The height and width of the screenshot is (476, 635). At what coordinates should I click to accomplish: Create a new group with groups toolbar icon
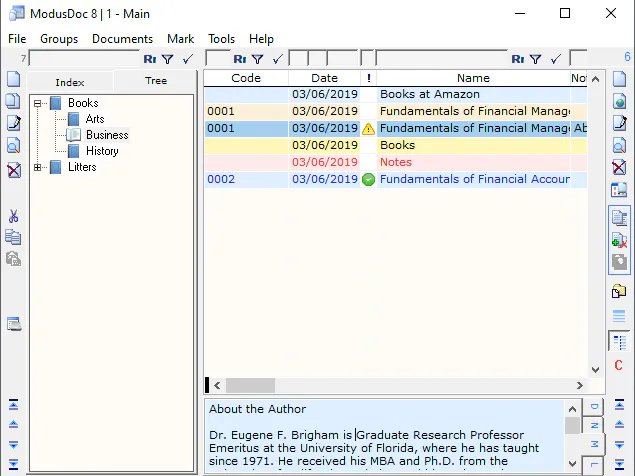(13, 79)
